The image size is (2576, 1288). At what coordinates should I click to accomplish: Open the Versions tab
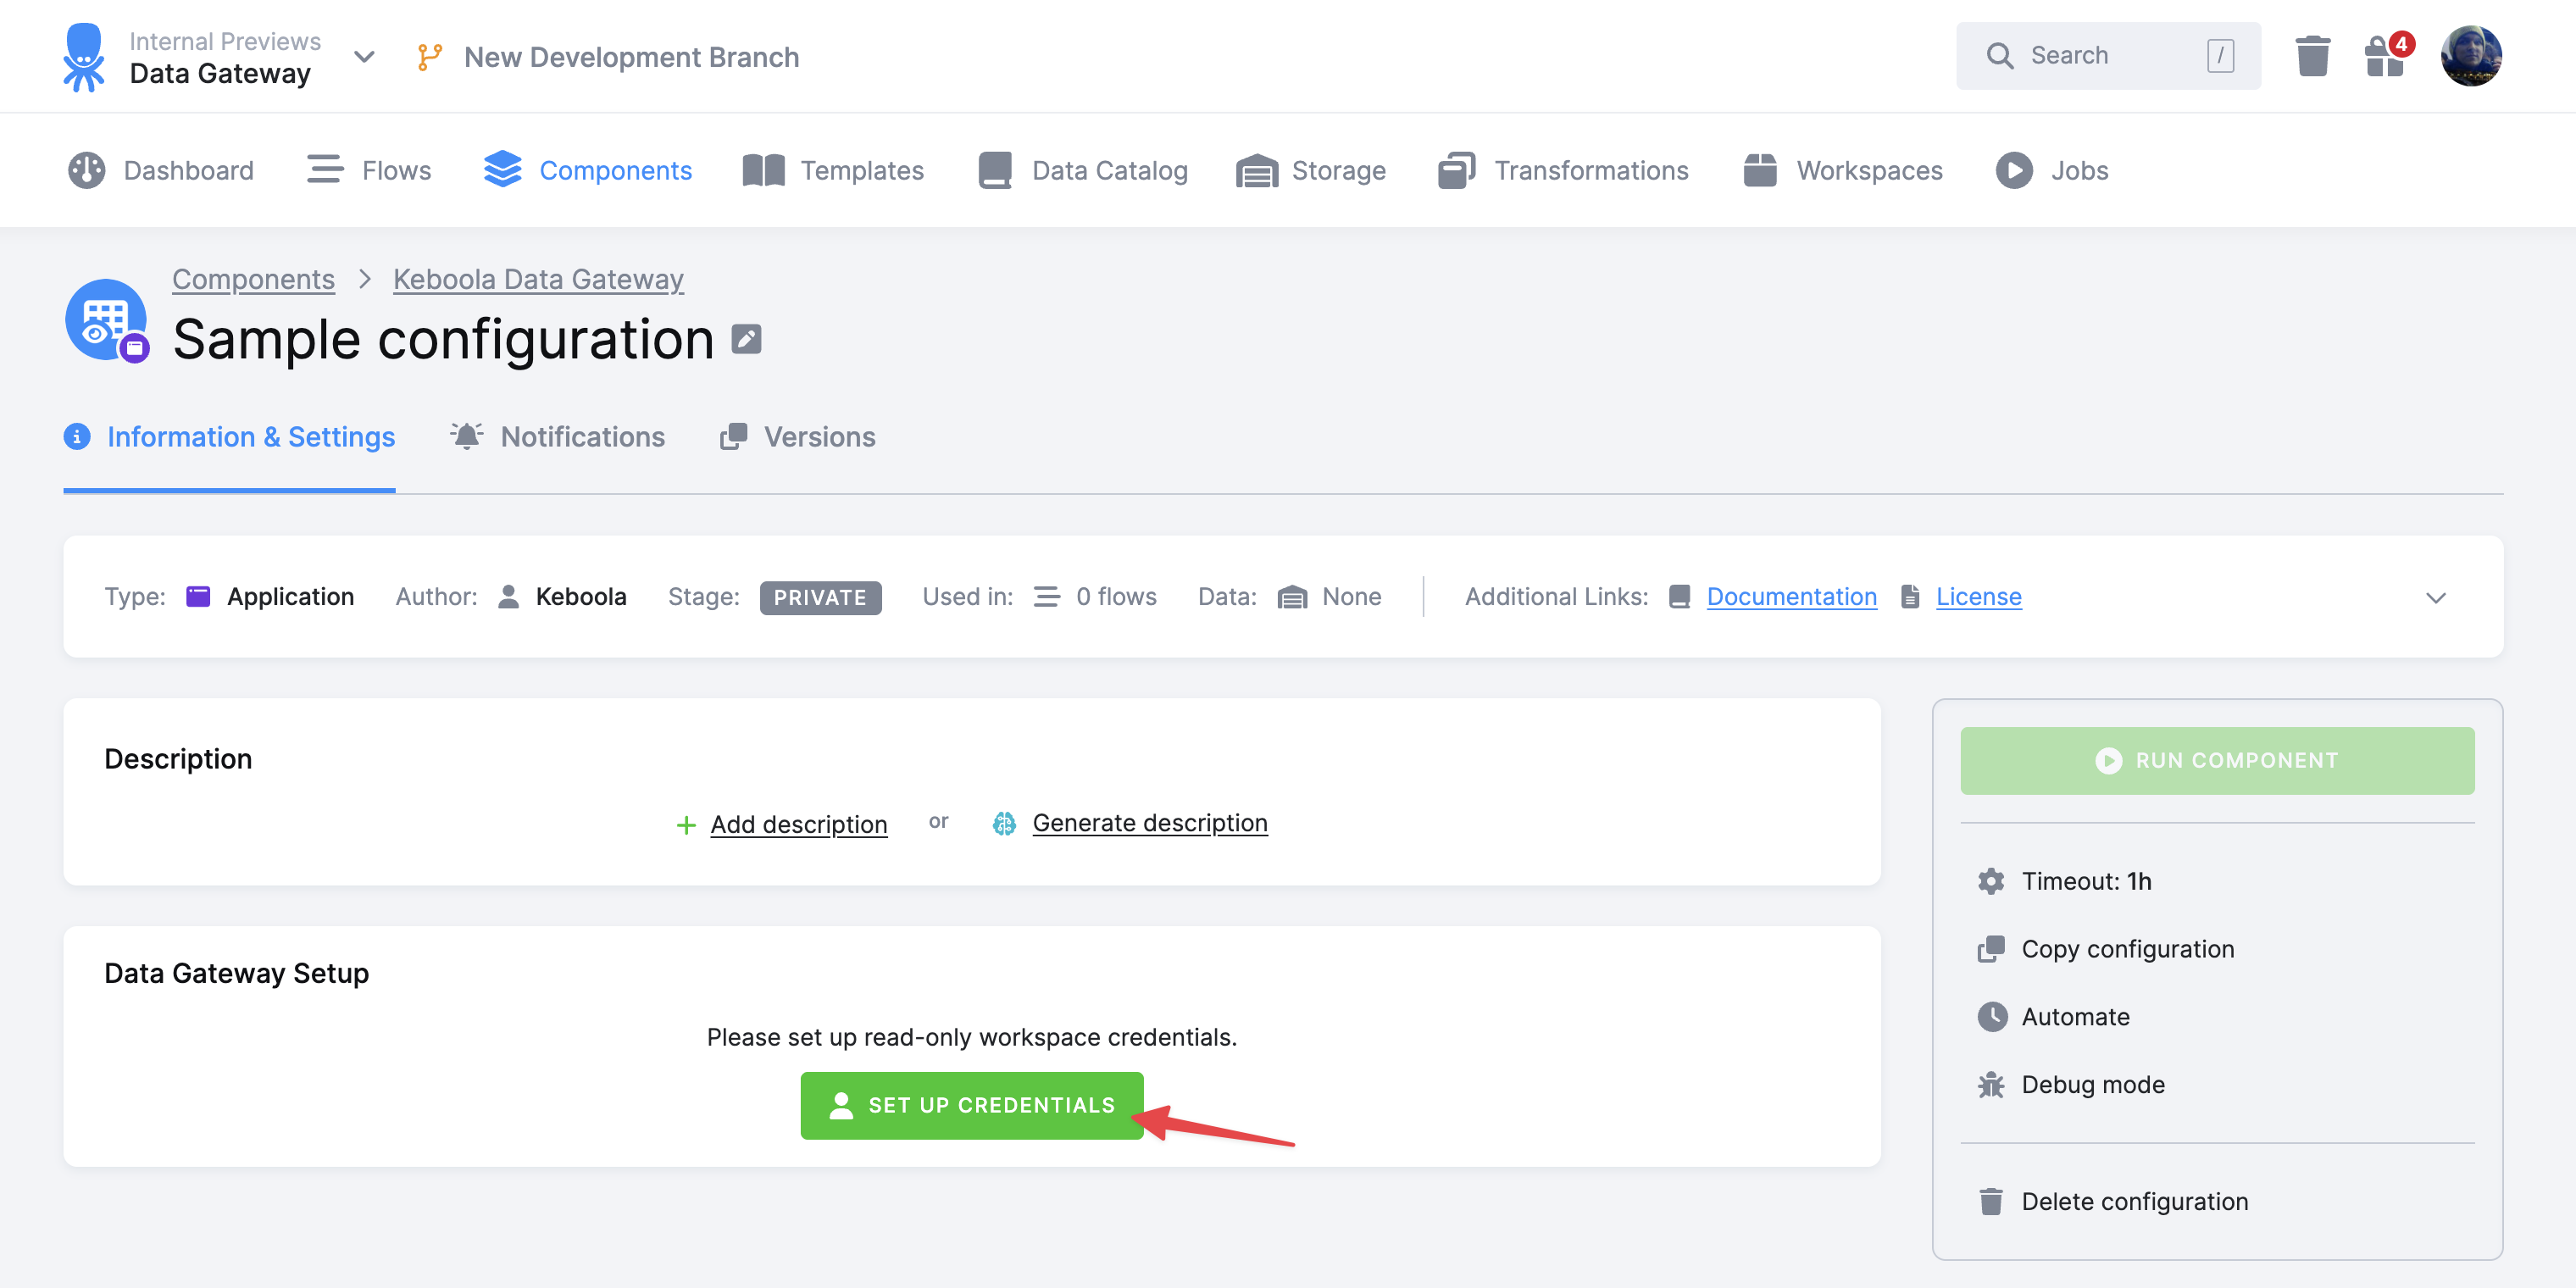point(797,437)
